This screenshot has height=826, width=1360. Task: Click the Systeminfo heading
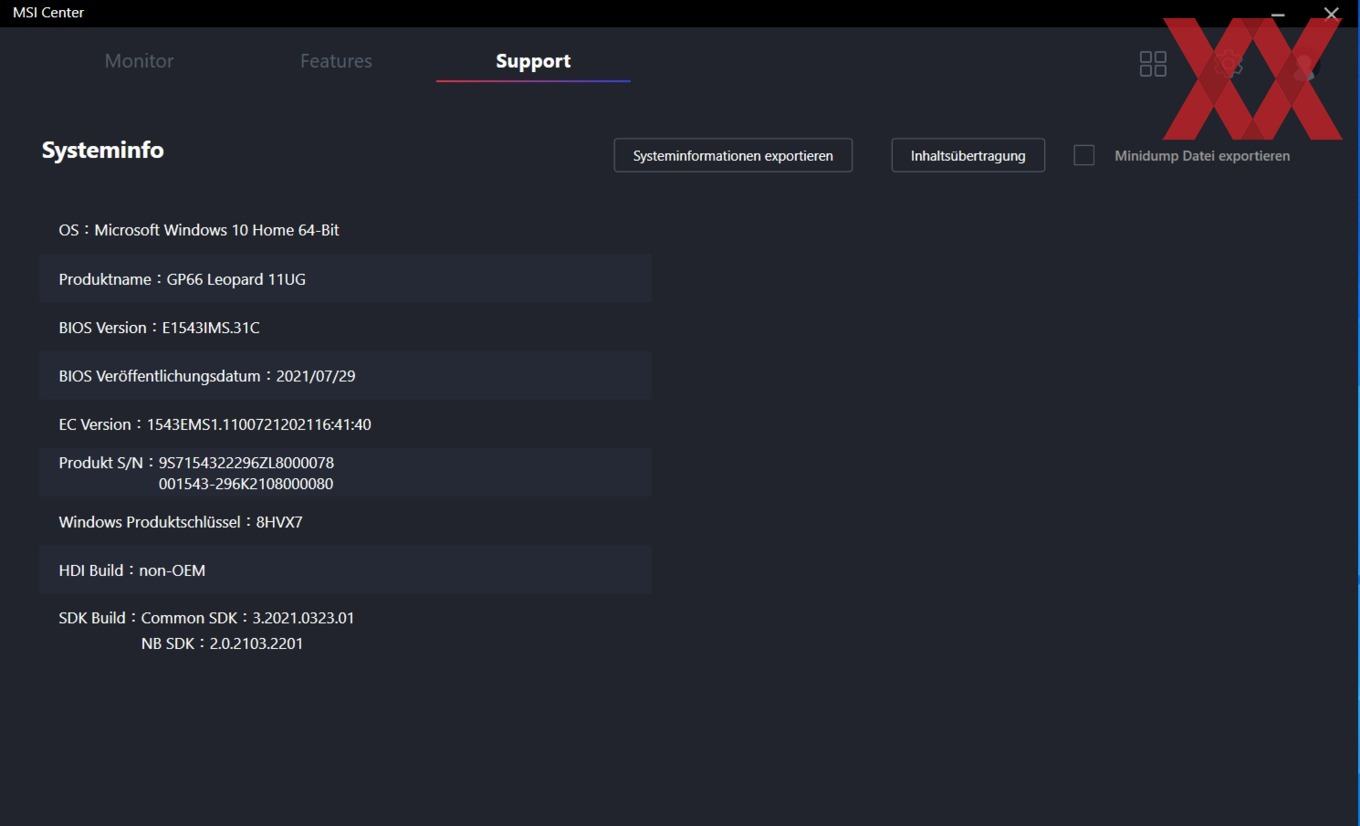pyautogui.click(x=103, y=150)
